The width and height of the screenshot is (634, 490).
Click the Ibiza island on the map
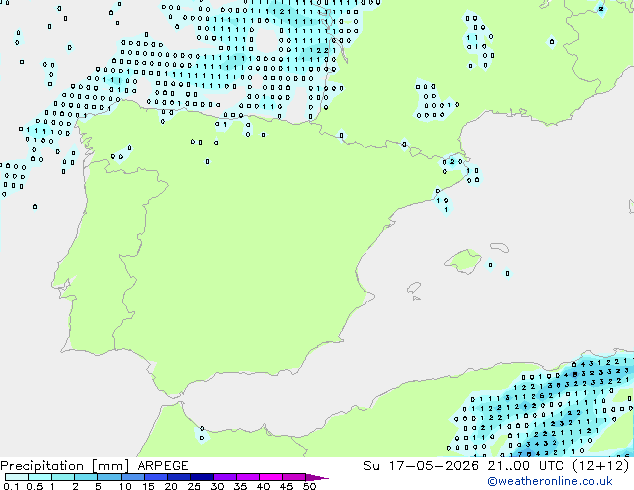pos(414,288)
